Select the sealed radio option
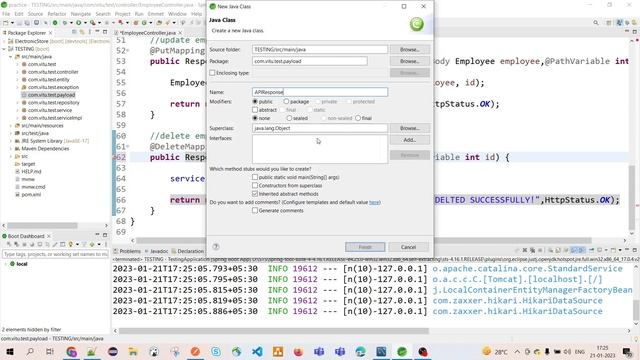The height and width of the screenshot is (360, 640). 289,118
